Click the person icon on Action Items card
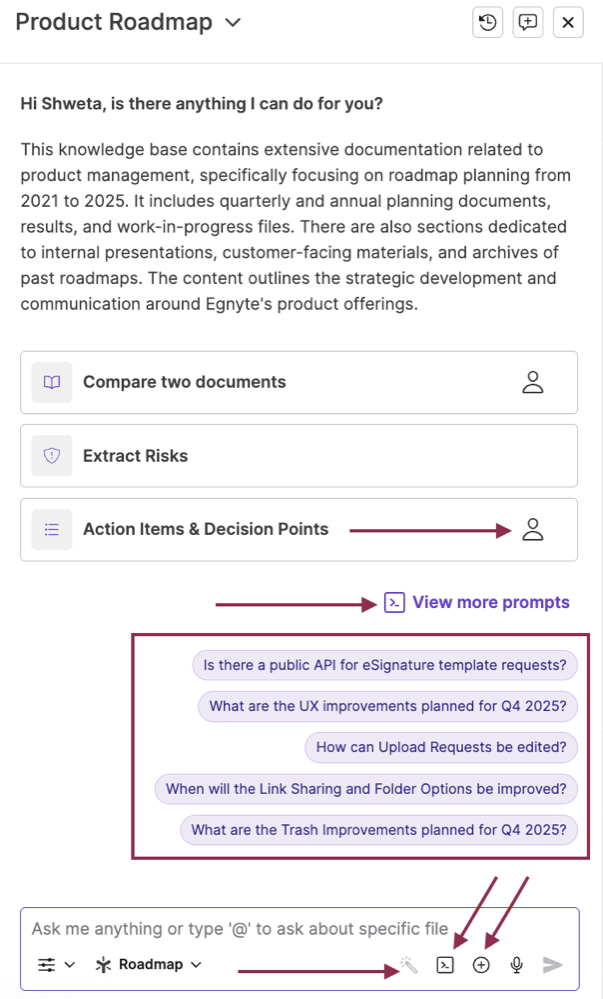The width and height of the screenshot is (603, 999). coord(533,528)
